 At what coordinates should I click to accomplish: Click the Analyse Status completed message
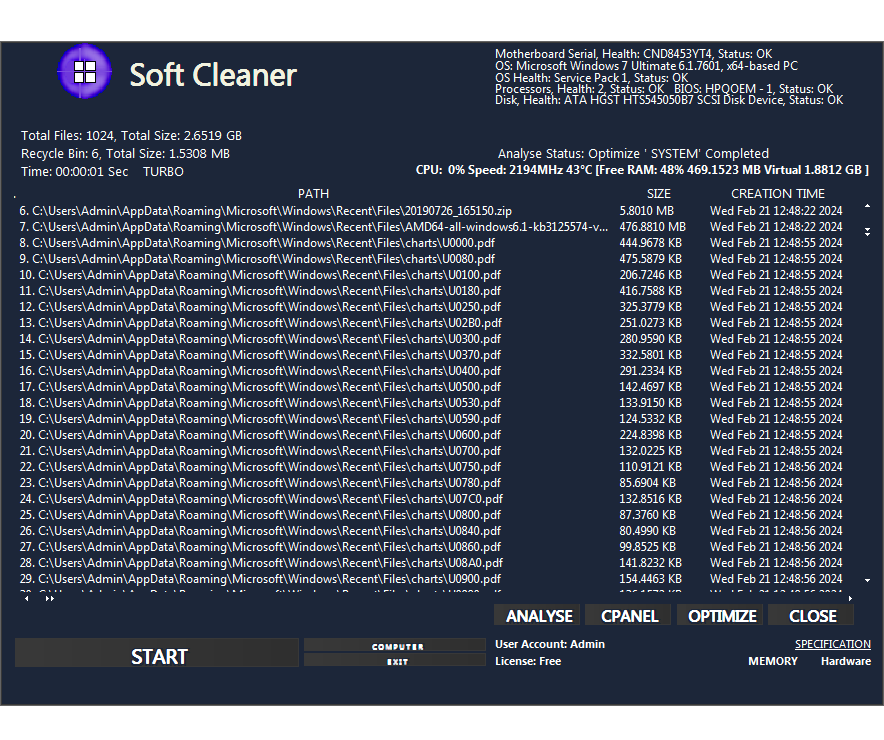point(633,154)
